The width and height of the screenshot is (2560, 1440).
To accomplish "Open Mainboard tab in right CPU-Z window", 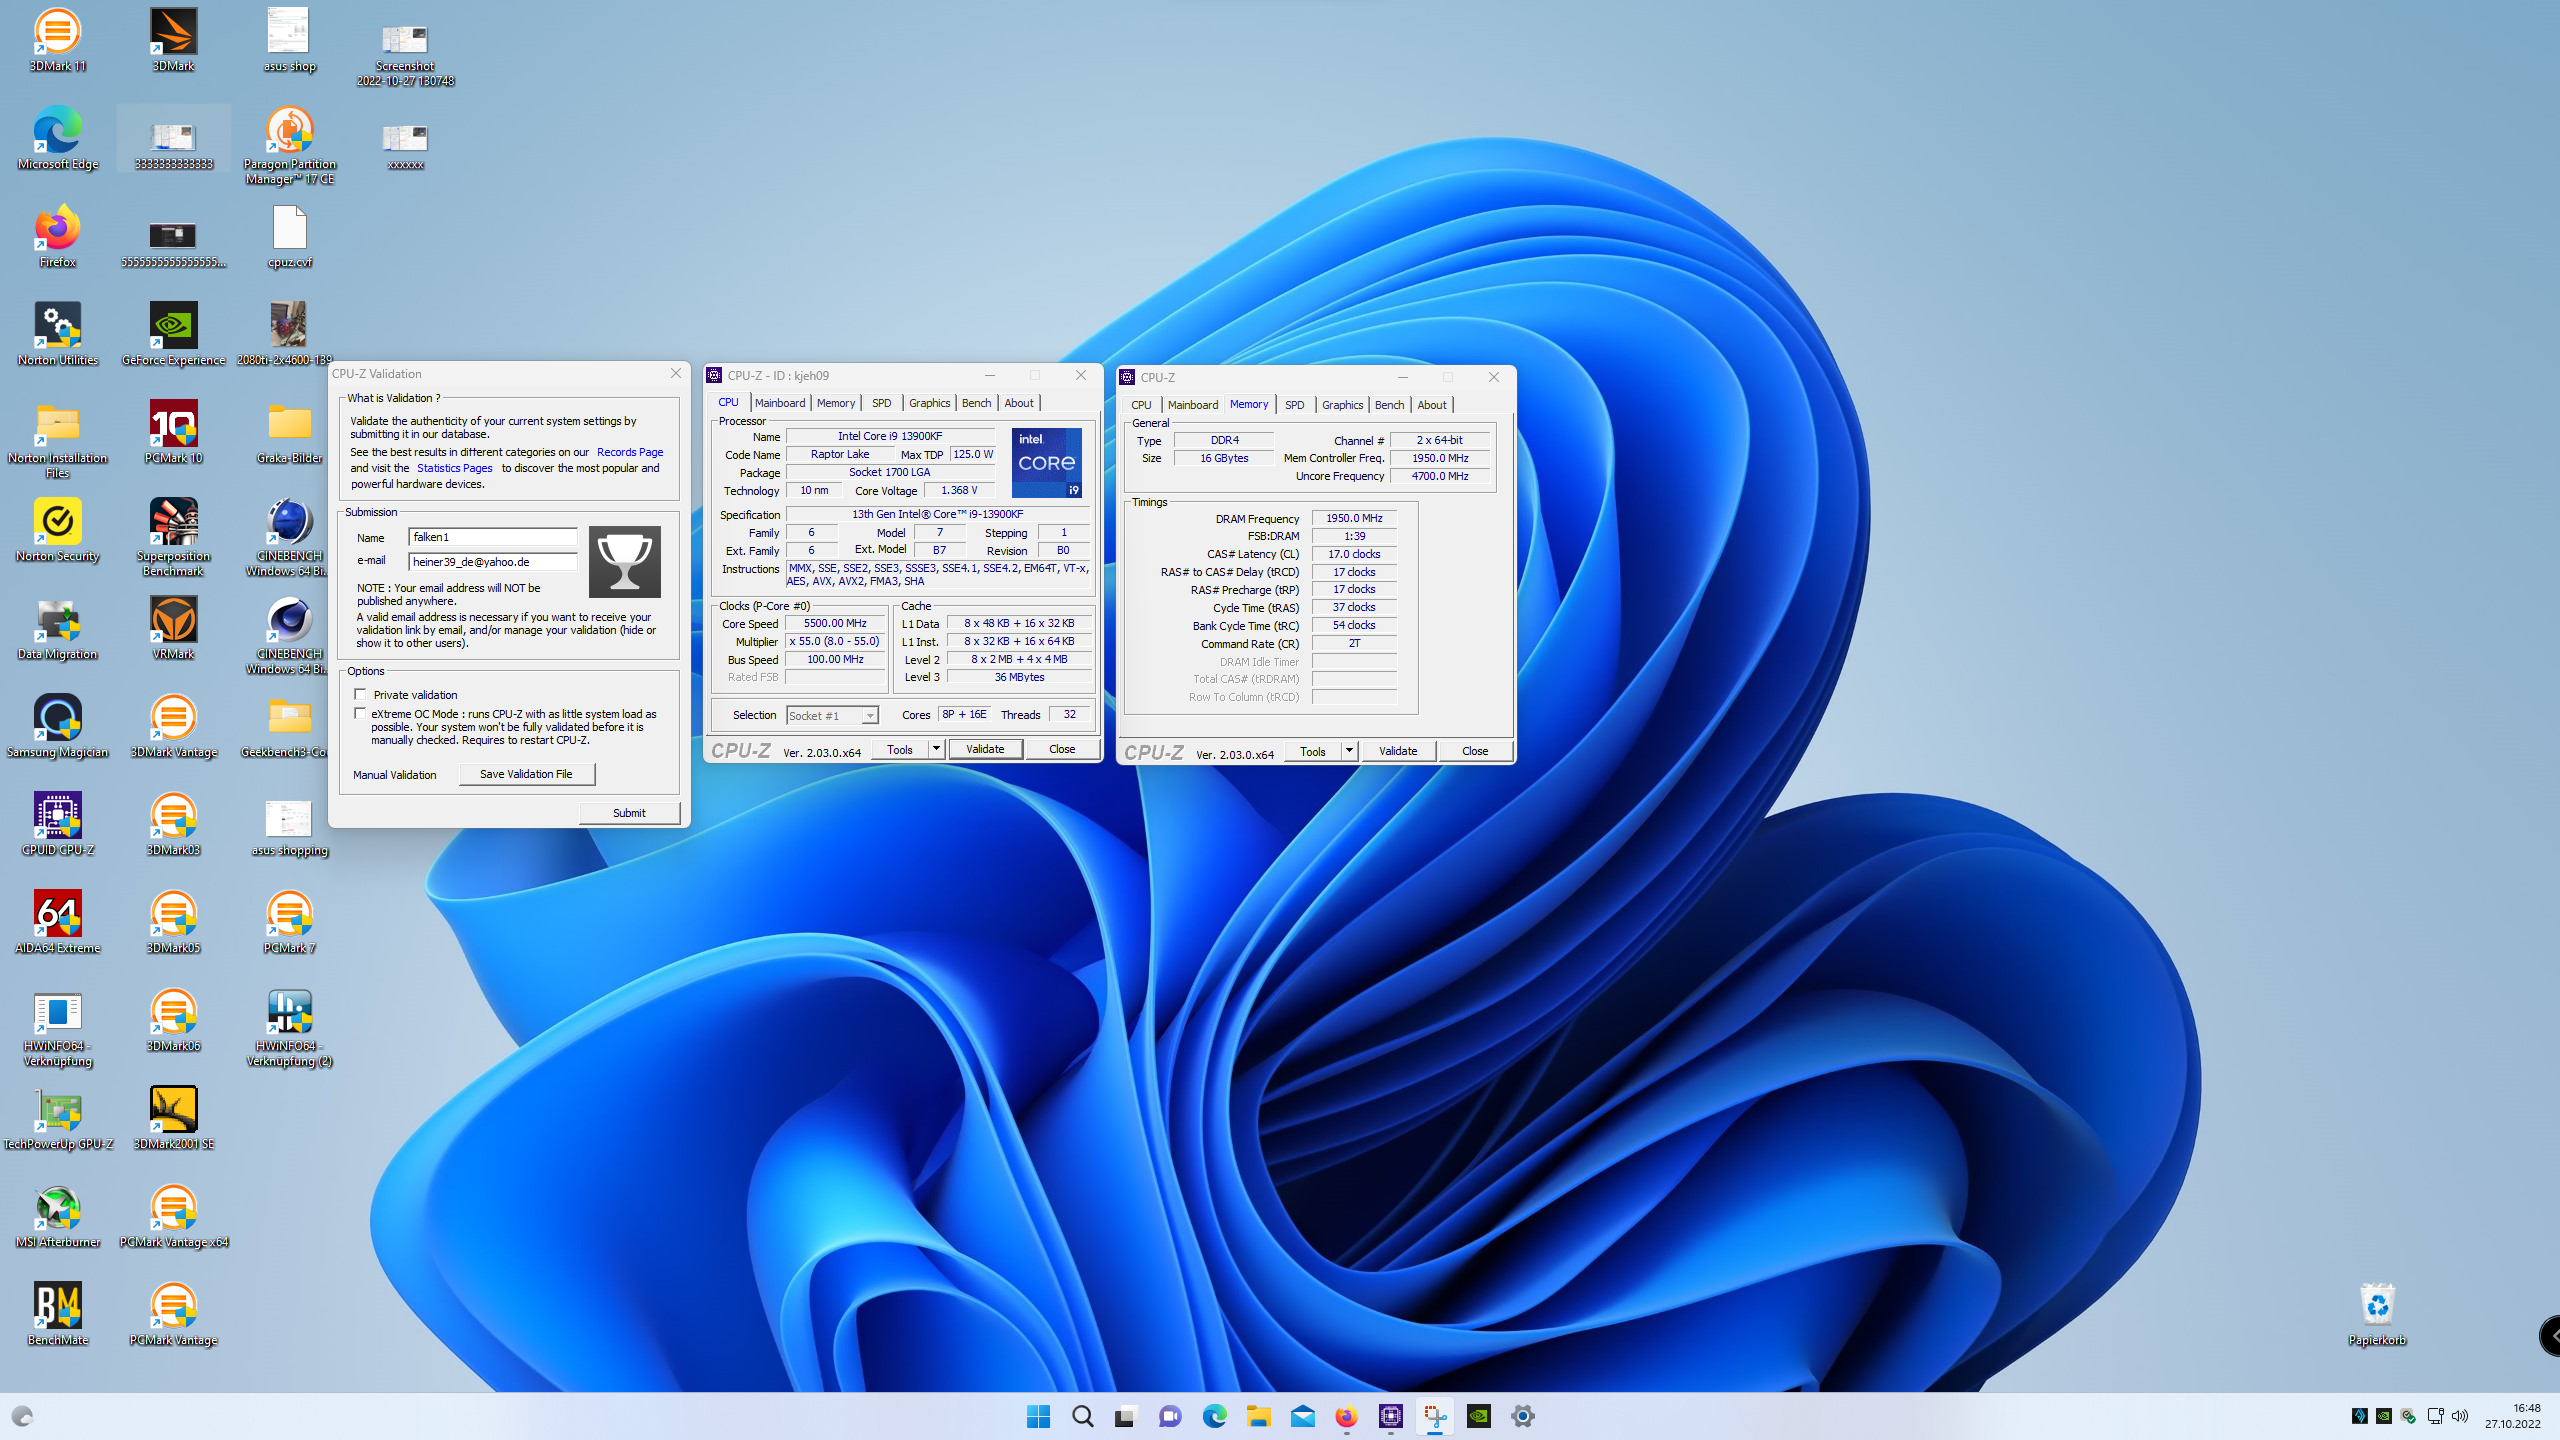I will [x=1193, y=405].
